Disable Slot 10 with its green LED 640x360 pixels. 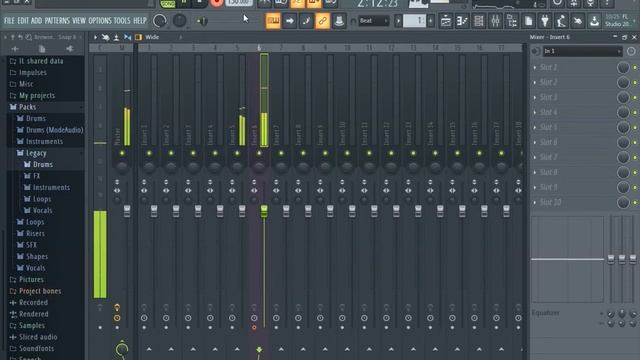point(635,202)
